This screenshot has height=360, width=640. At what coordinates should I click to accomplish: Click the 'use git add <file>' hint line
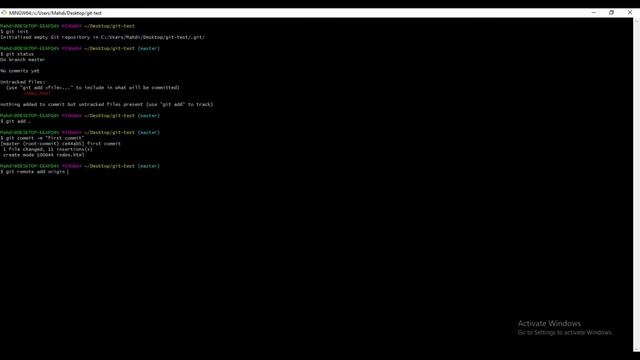(93, 87)
